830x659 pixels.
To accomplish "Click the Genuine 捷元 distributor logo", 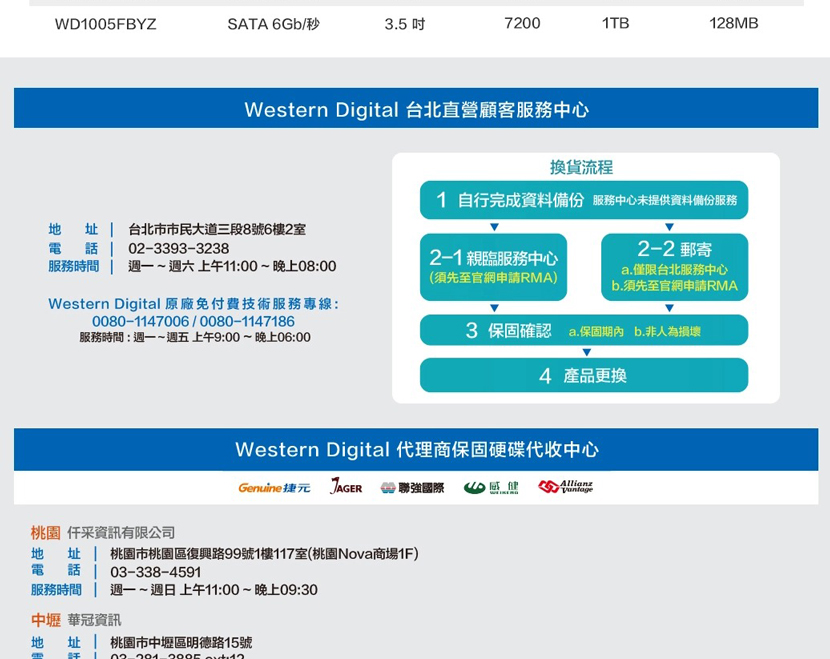I will pyautogui.click(x=274, y=487).
